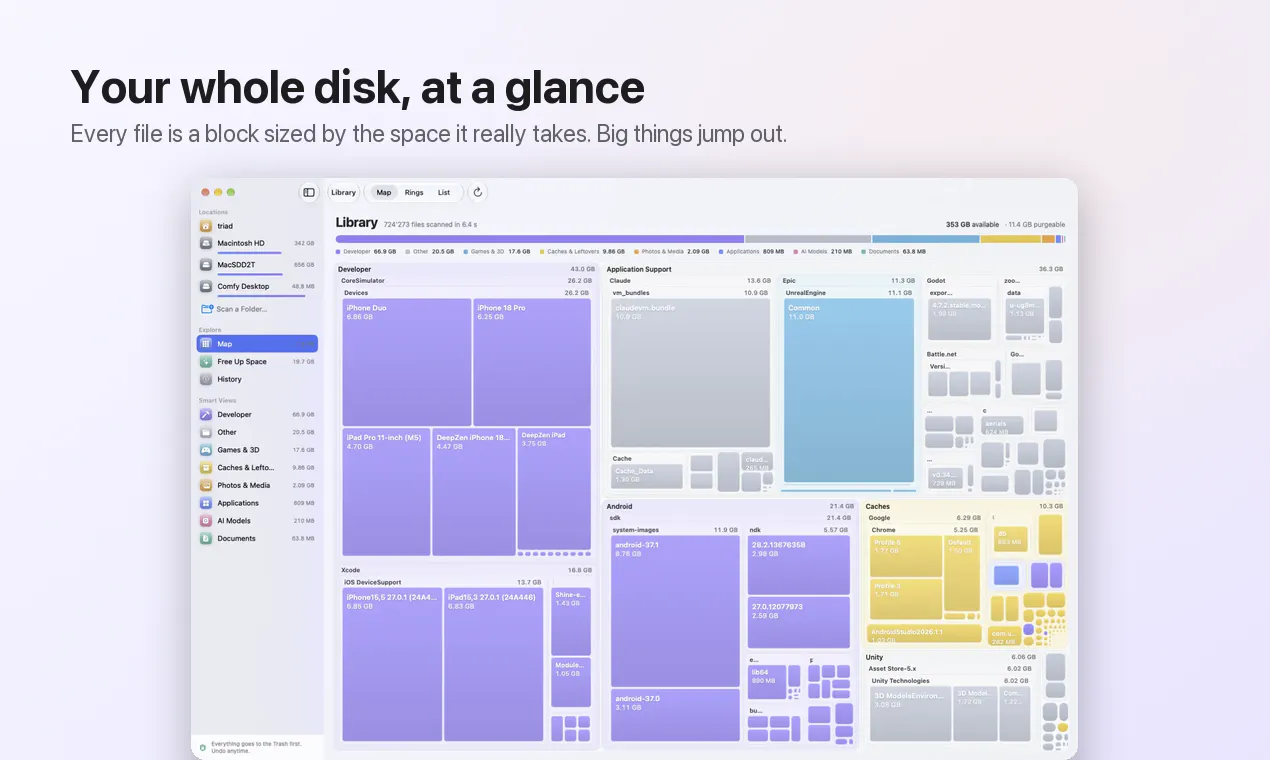Click the Developer hammer icon
This screenshot has height=760, width=1270.
[x=206, y=414]
